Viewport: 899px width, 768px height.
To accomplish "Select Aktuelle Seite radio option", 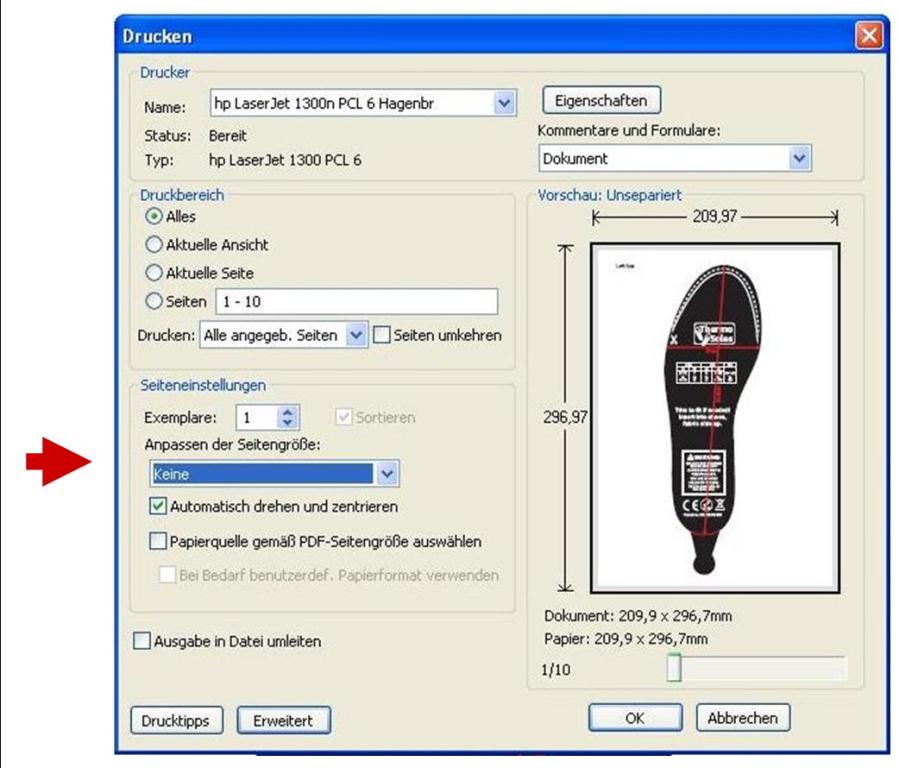I will pos(154,273).
